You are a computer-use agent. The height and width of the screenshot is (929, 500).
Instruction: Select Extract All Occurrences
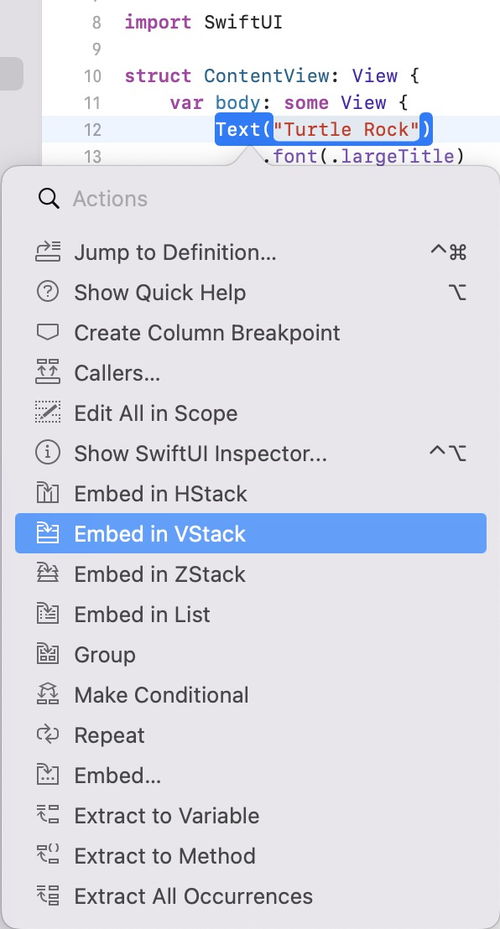point(251,896)
